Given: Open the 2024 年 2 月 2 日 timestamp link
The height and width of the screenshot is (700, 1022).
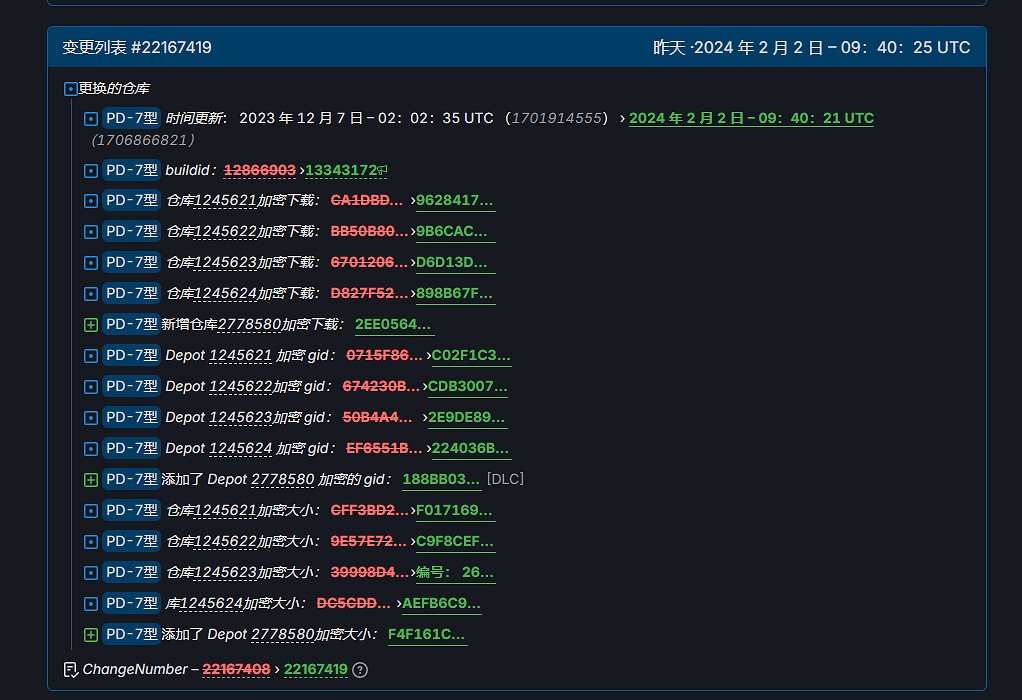Looking at the screenshot, I should point(751,117).
